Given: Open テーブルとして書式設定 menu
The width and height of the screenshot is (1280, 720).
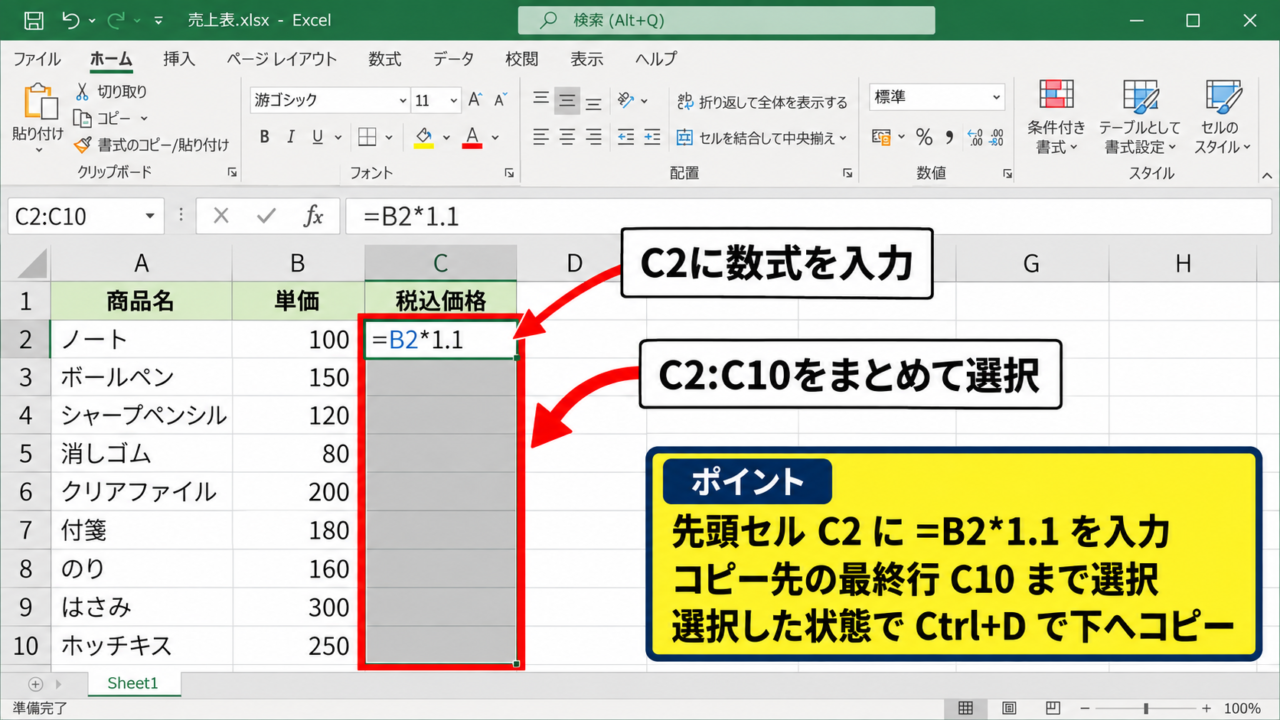Looking at the screenshot, I should (1139, 117).
